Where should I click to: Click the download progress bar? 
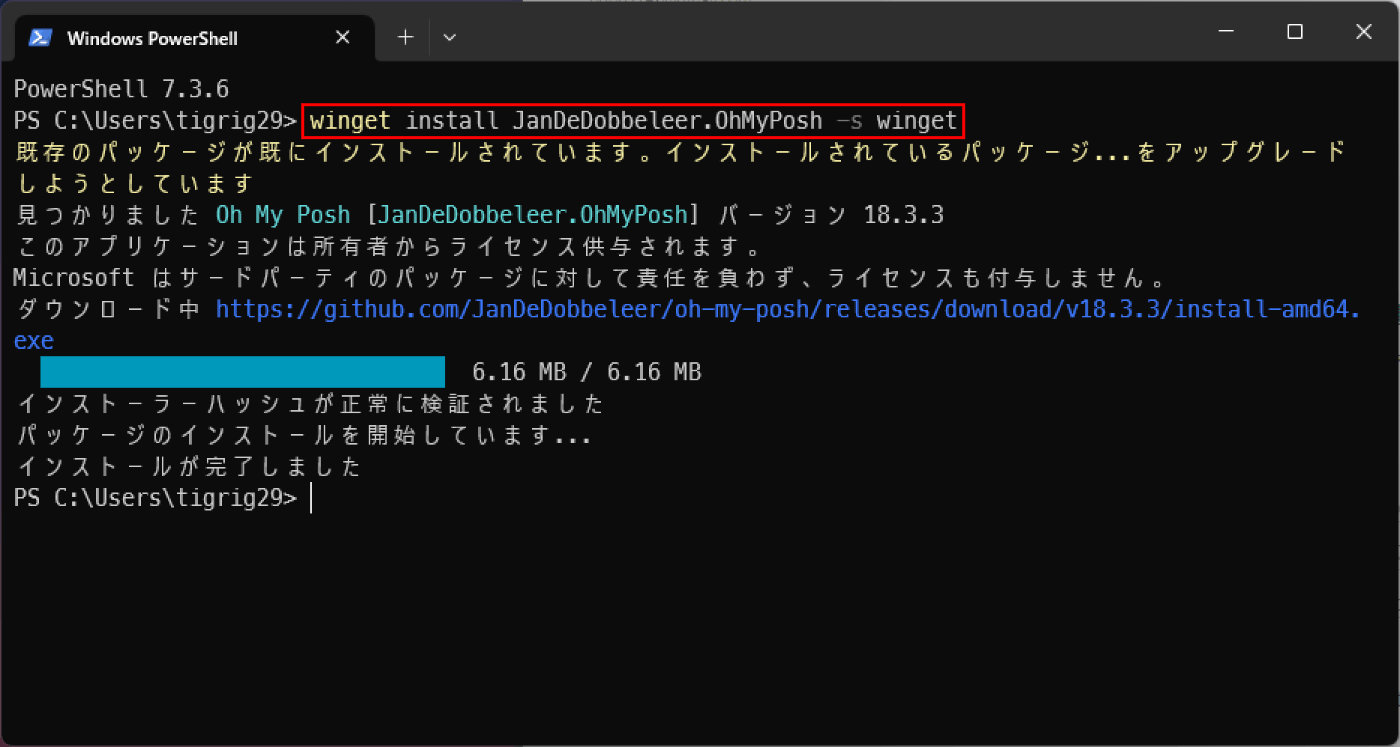pyautogui.click(x=242, y=372)
